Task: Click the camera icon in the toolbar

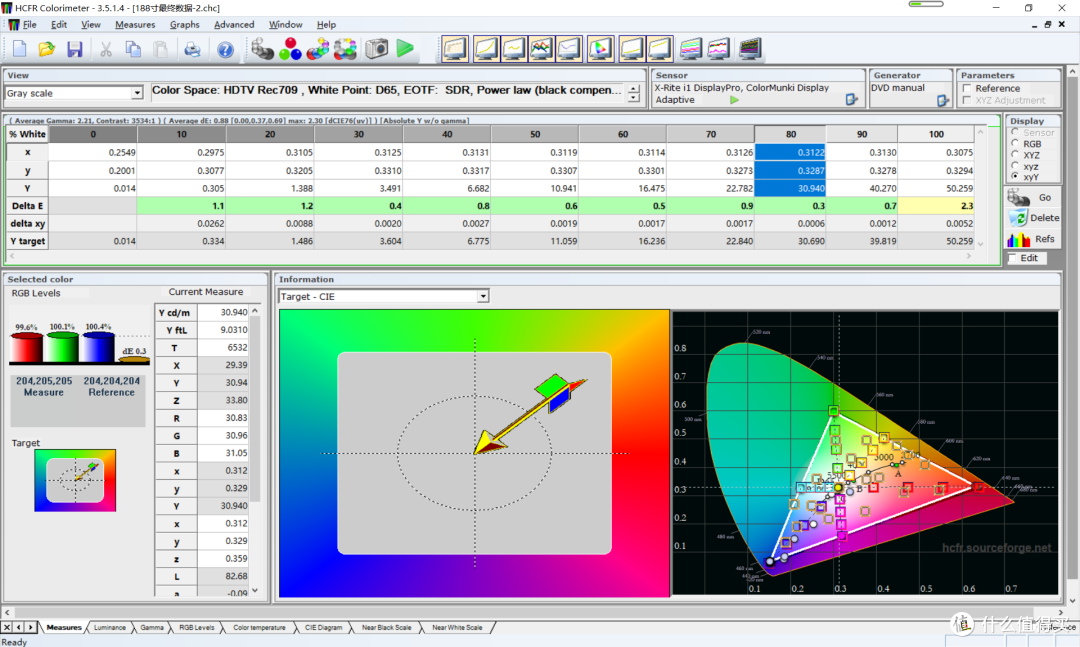Action: 376,48
